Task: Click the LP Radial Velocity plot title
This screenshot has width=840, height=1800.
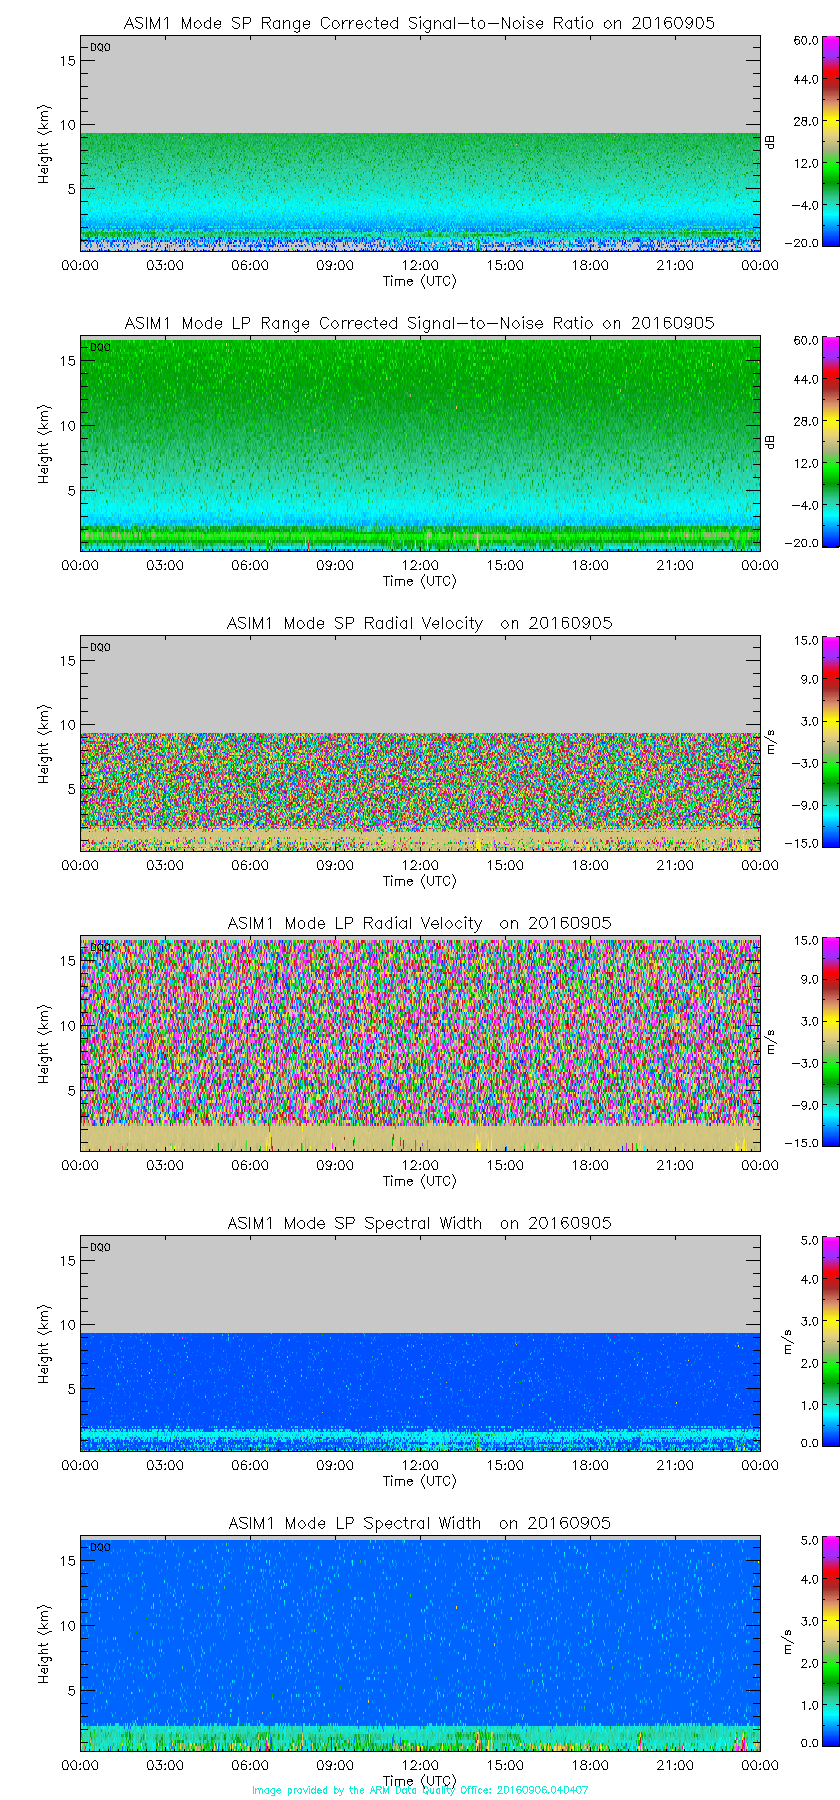Action: pyautogui.click(x=419, y=923)
